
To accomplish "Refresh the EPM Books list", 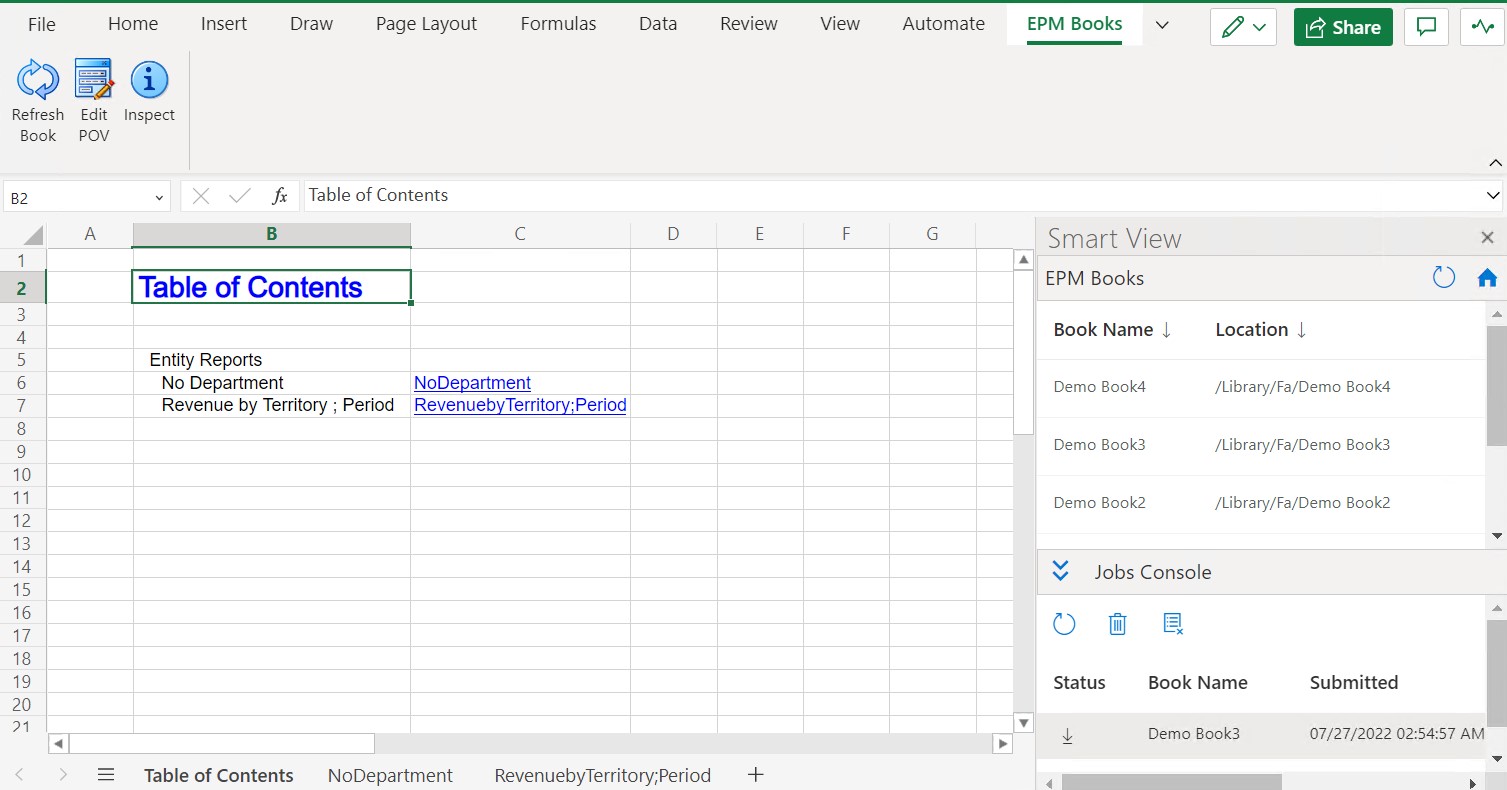I will [1443, 277].
